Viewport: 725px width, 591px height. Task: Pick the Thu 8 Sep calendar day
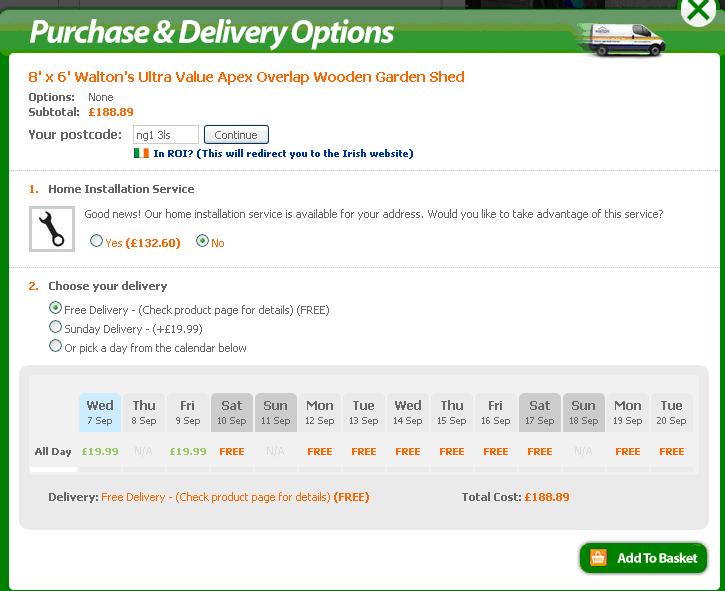[x=144, y=412]
